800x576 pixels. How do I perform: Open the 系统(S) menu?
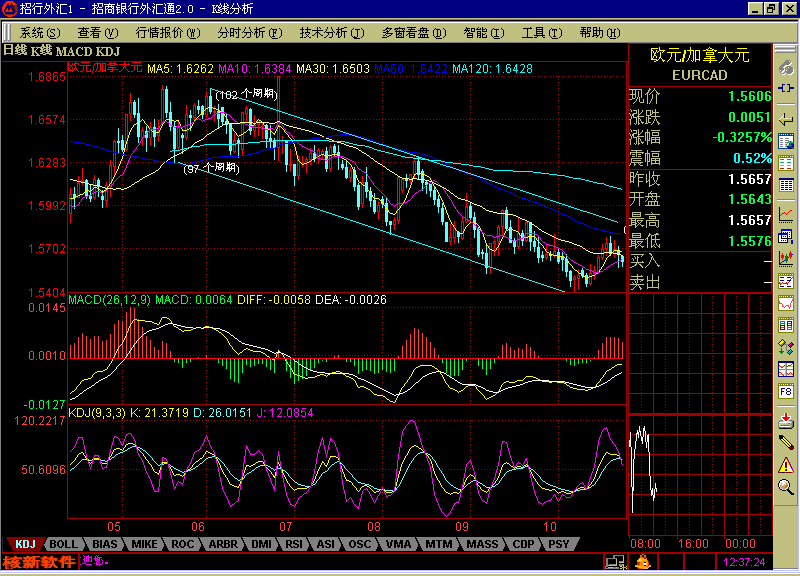tap(40, 33)
